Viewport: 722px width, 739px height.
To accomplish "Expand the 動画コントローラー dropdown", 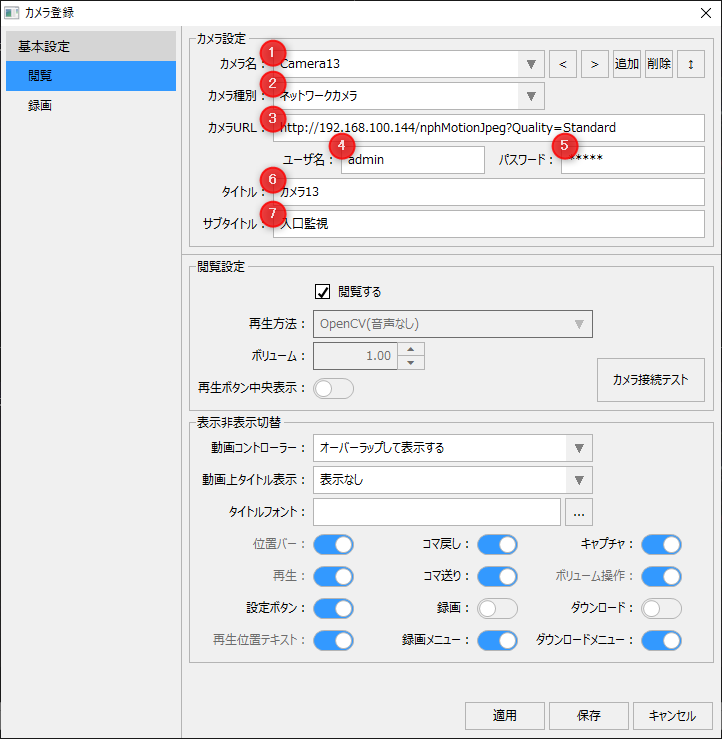I will [453, 448].
